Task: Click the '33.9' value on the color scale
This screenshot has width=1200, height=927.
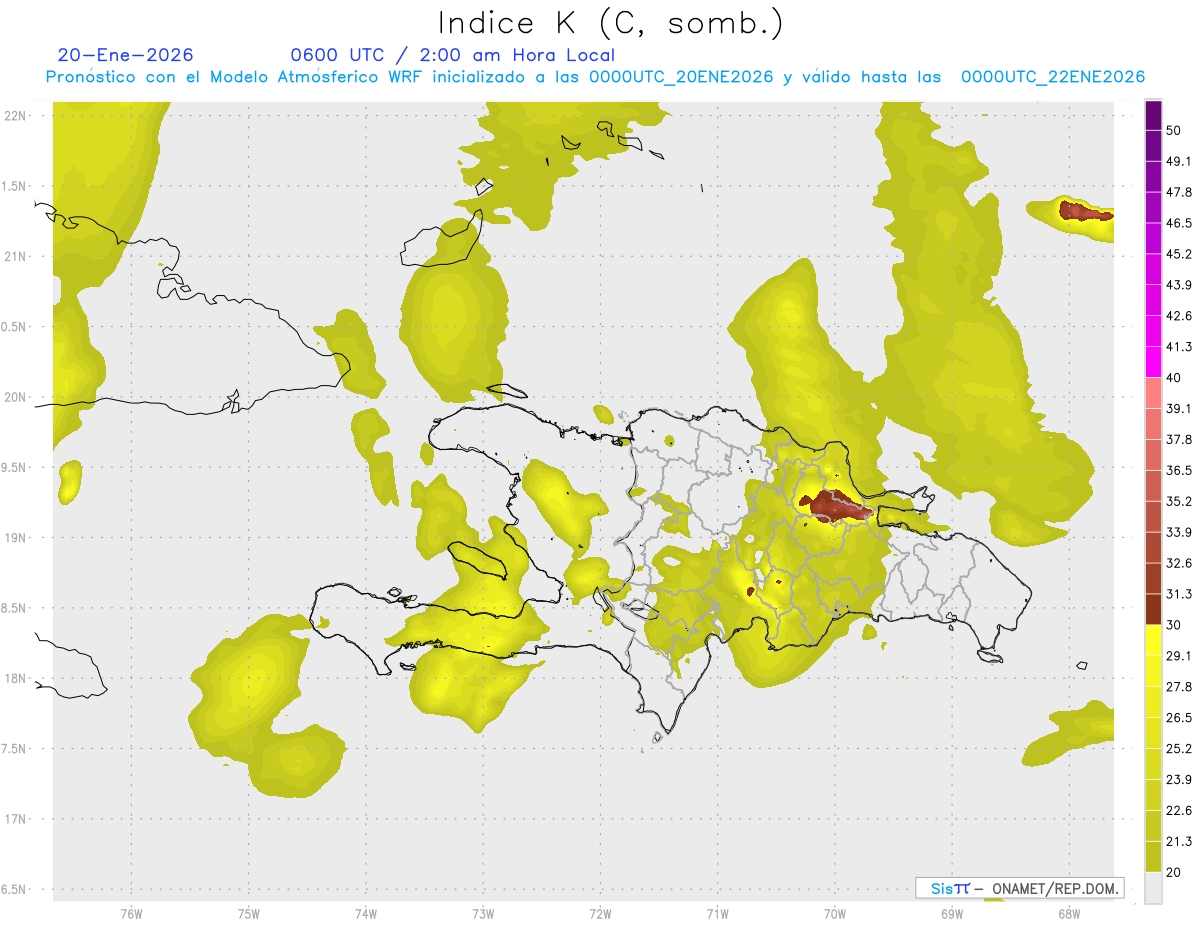Action: [x=1179, y=532]
